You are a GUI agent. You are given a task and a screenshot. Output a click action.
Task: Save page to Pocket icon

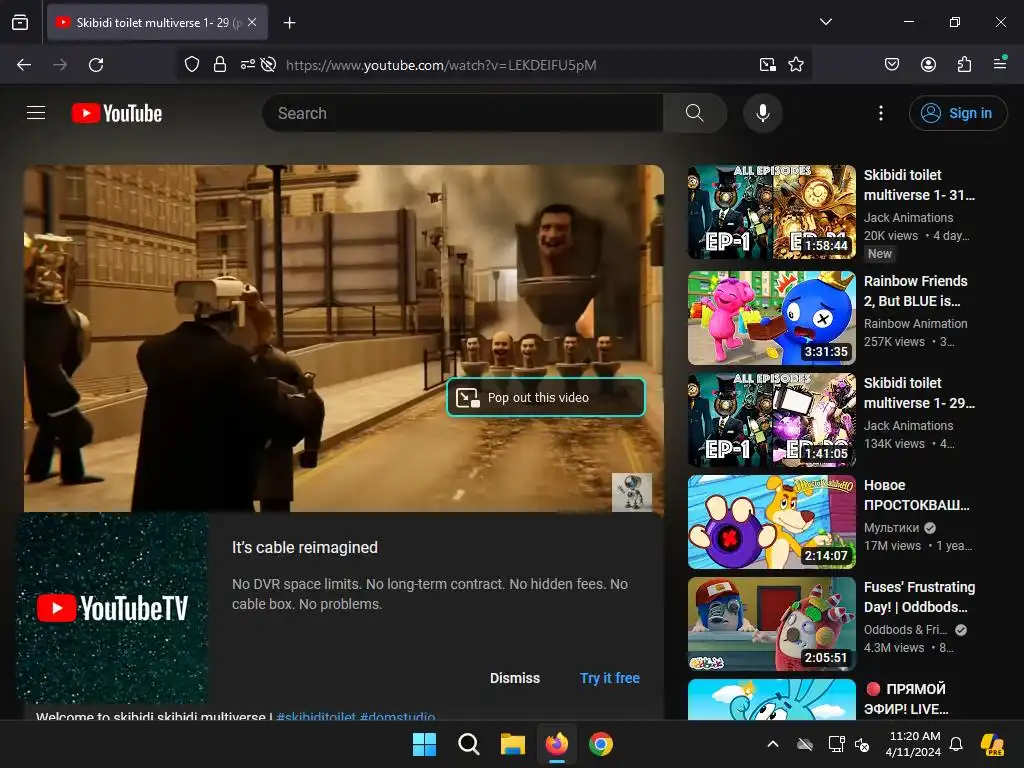pyautogui.click(x=891, y=64)
